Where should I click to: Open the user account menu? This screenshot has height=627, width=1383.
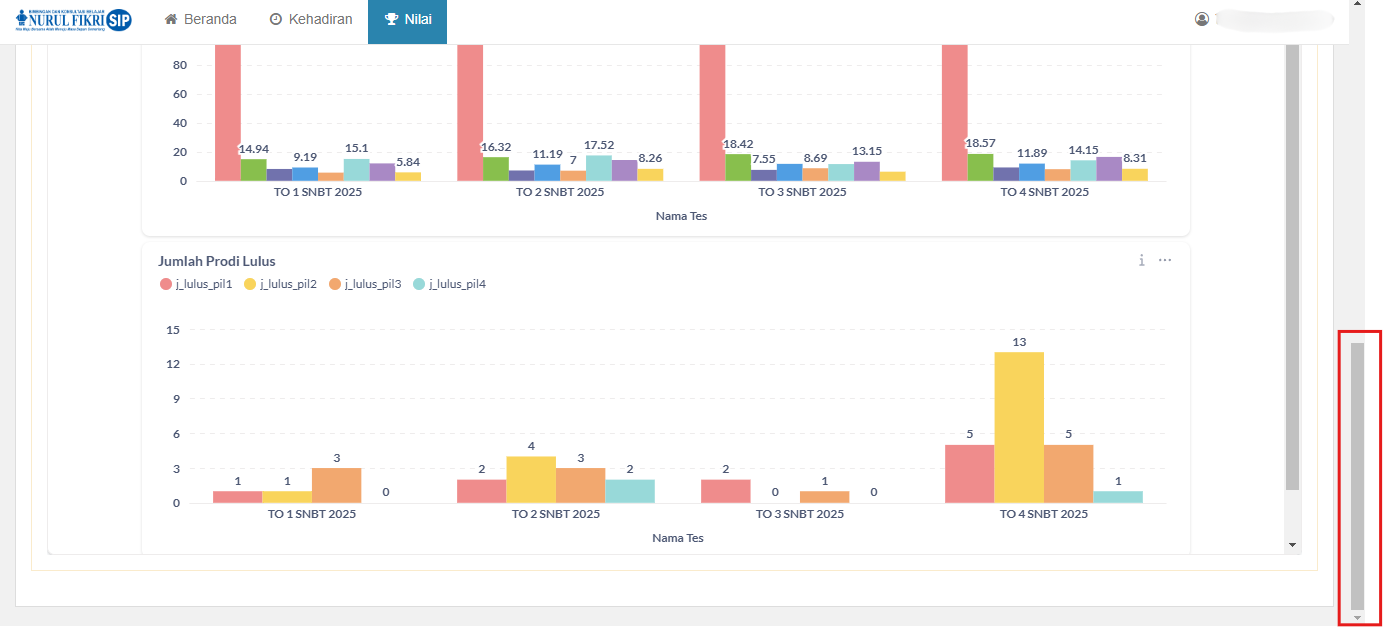click(x=1270, y=19)
